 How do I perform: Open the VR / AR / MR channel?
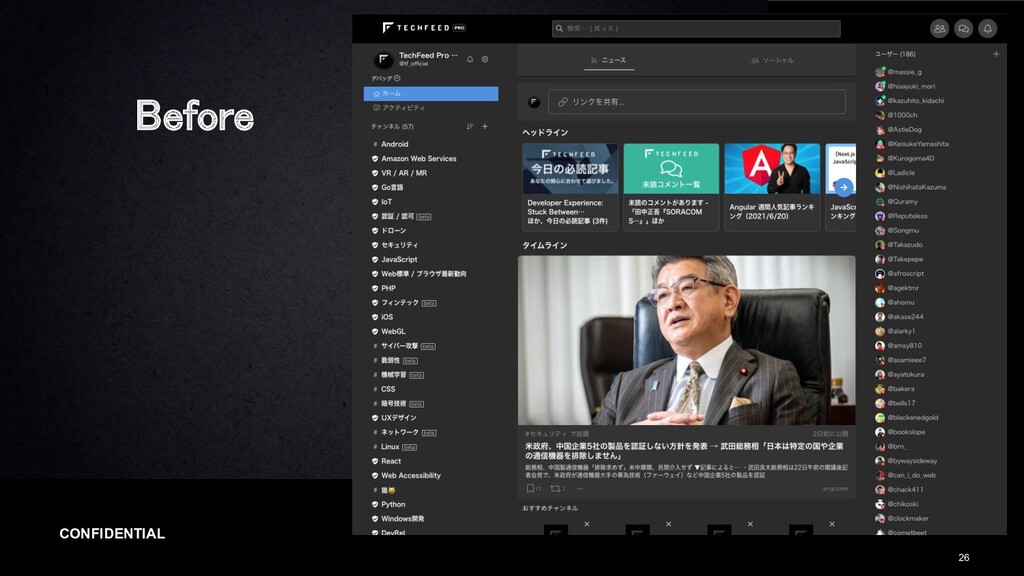click(x=404, y=173)
